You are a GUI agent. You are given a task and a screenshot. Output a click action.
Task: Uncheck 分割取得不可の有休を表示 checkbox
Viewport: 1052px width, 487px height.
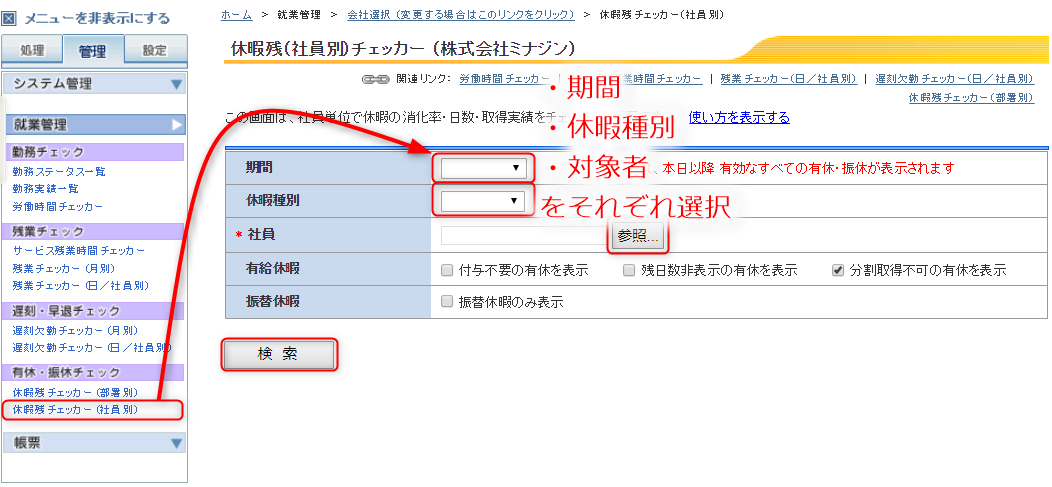[837, 270]
